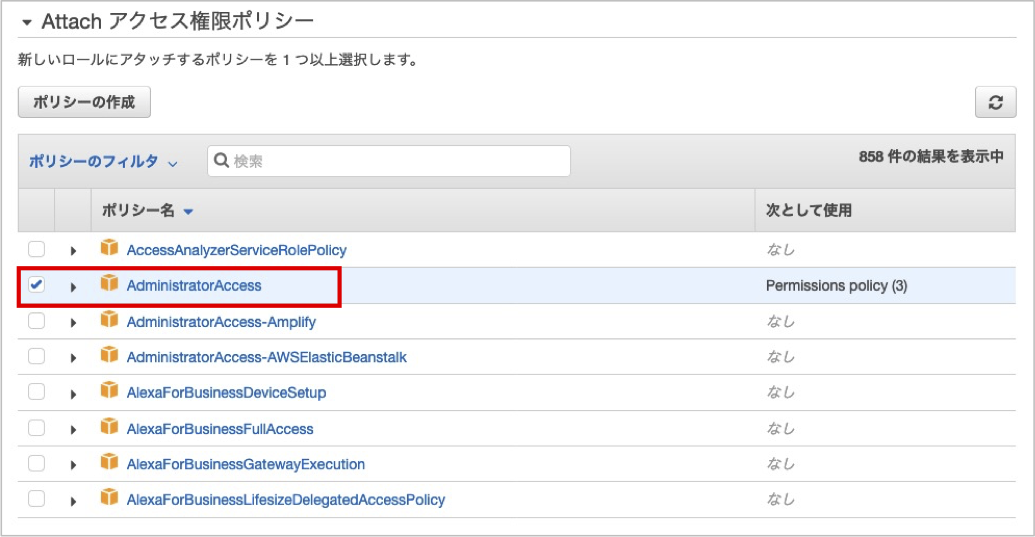Image resolution: width=1035 pixels, height=537 pixels.
Task: Expand AdministratorAccess-AWSElasticBeanstalk row arrow
Action: coord(73,358)
